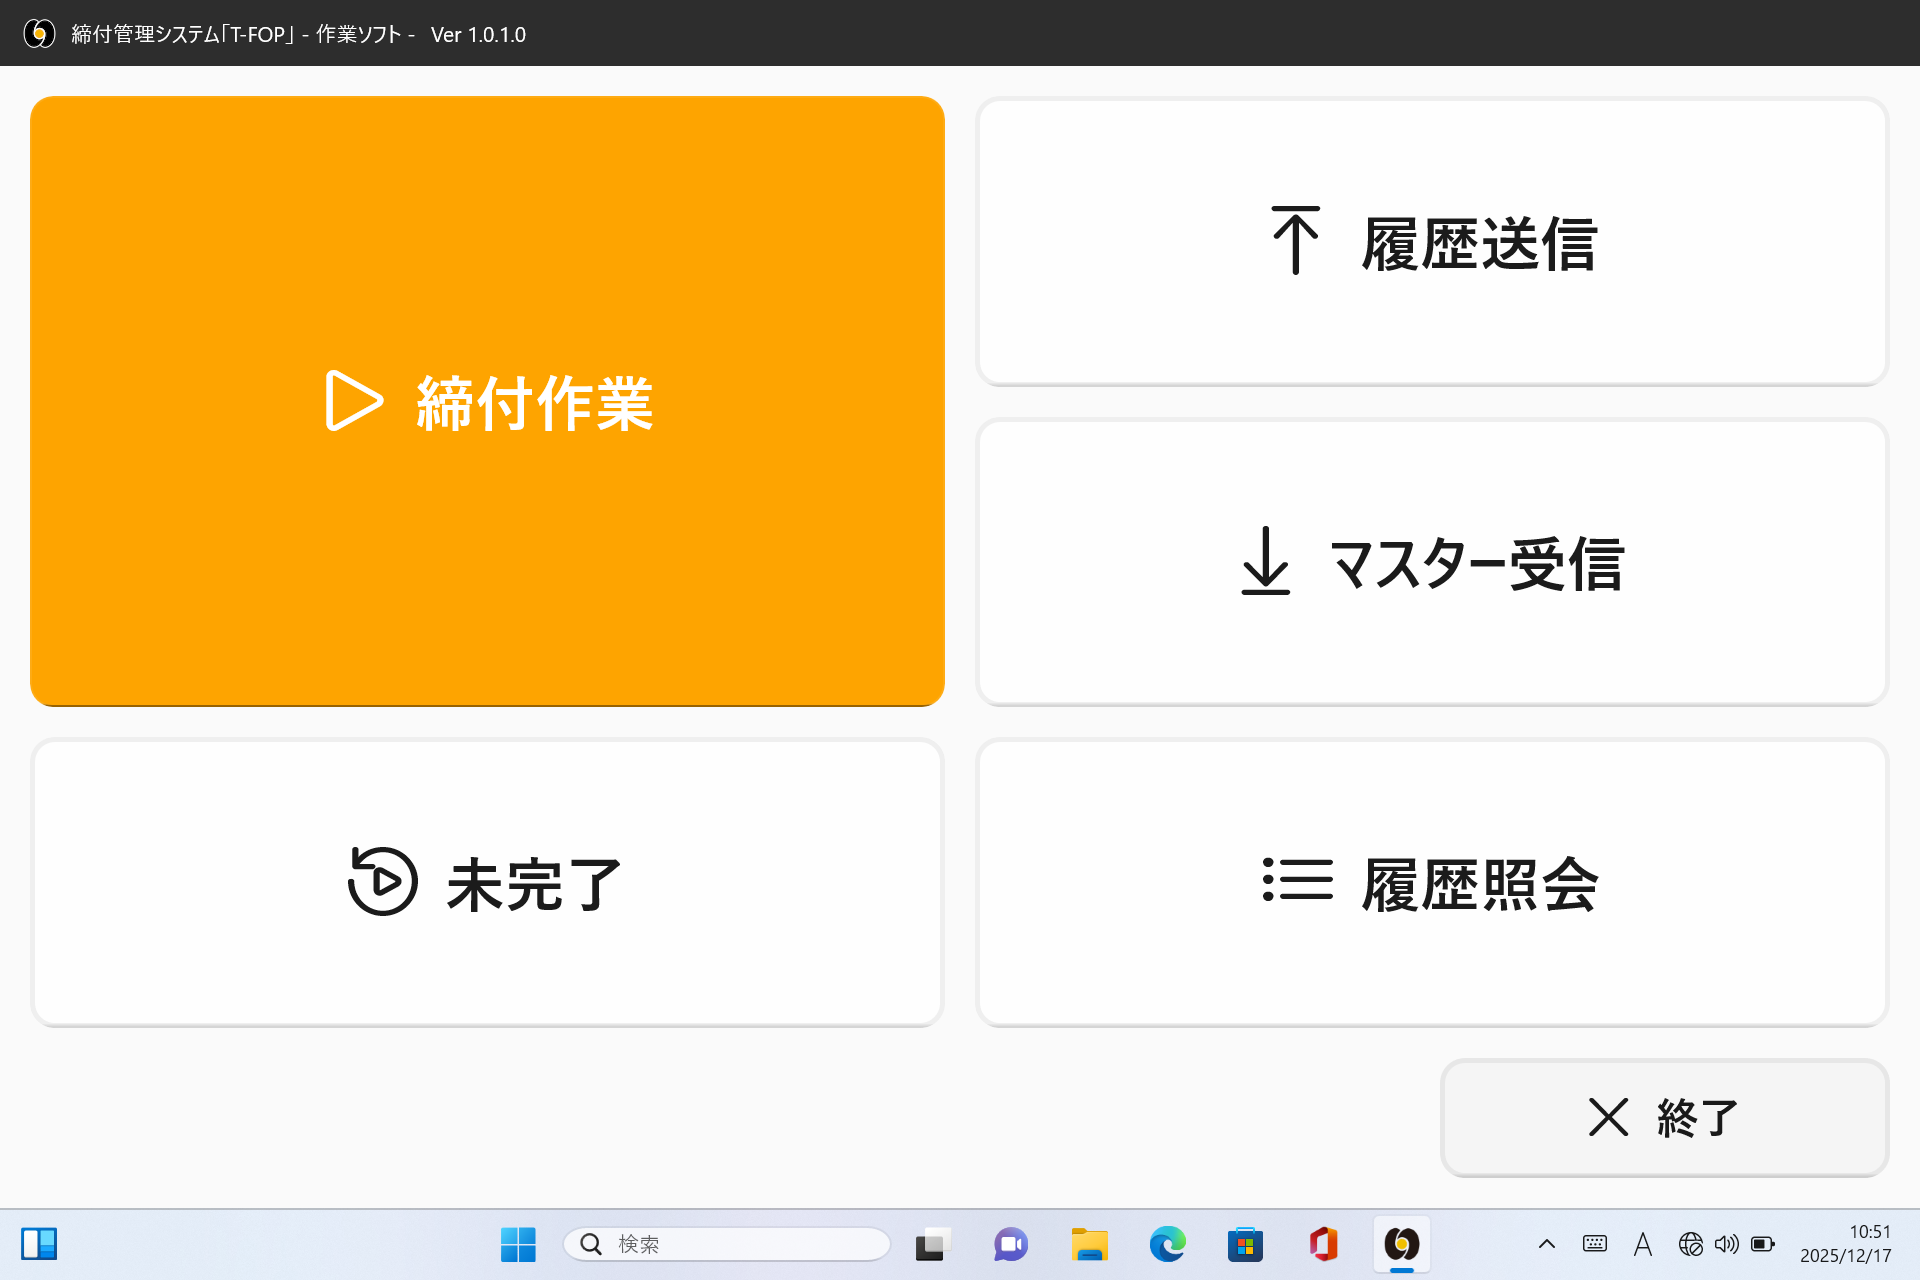
Task: Click the taskbar search field
Action: click(727, 1243)
